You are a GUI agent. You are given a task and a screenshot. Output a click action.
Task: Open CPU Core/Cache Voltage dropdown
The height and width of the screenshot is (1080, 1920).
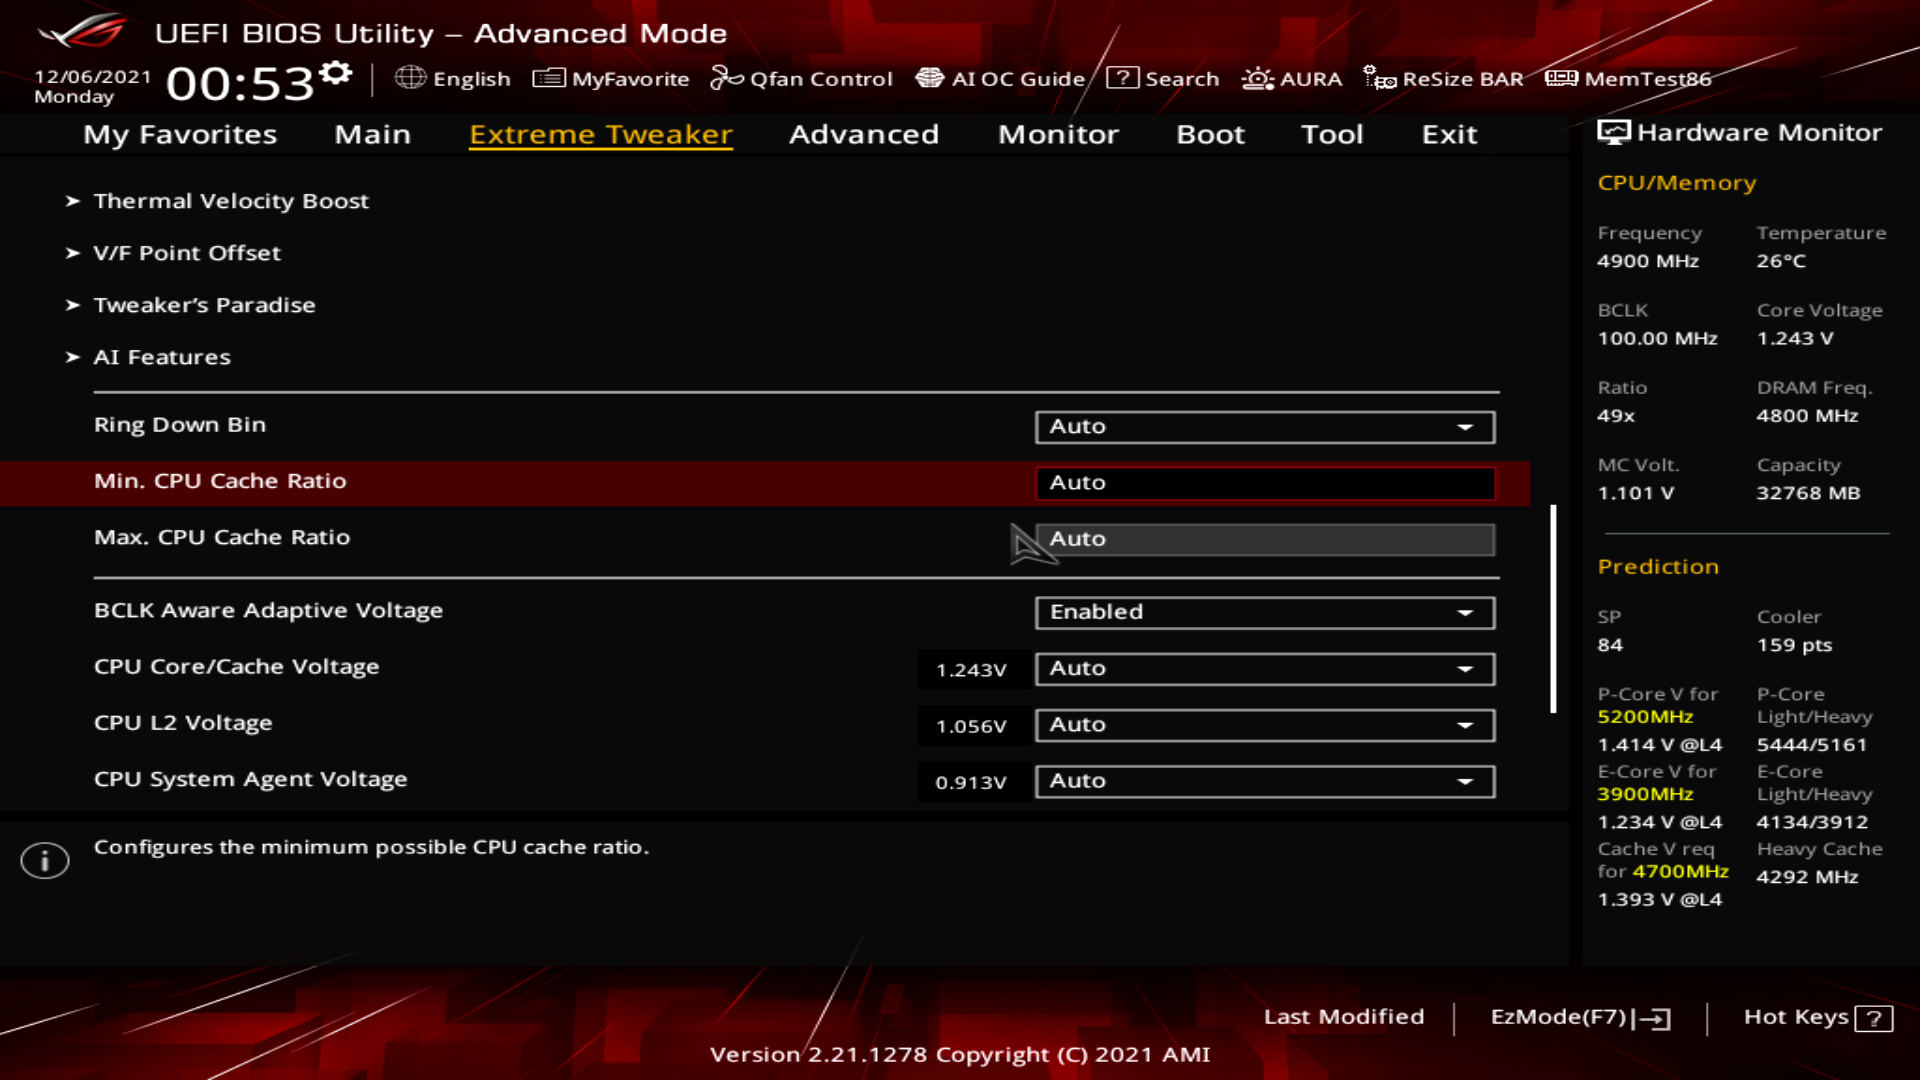tap(1264, 669)
